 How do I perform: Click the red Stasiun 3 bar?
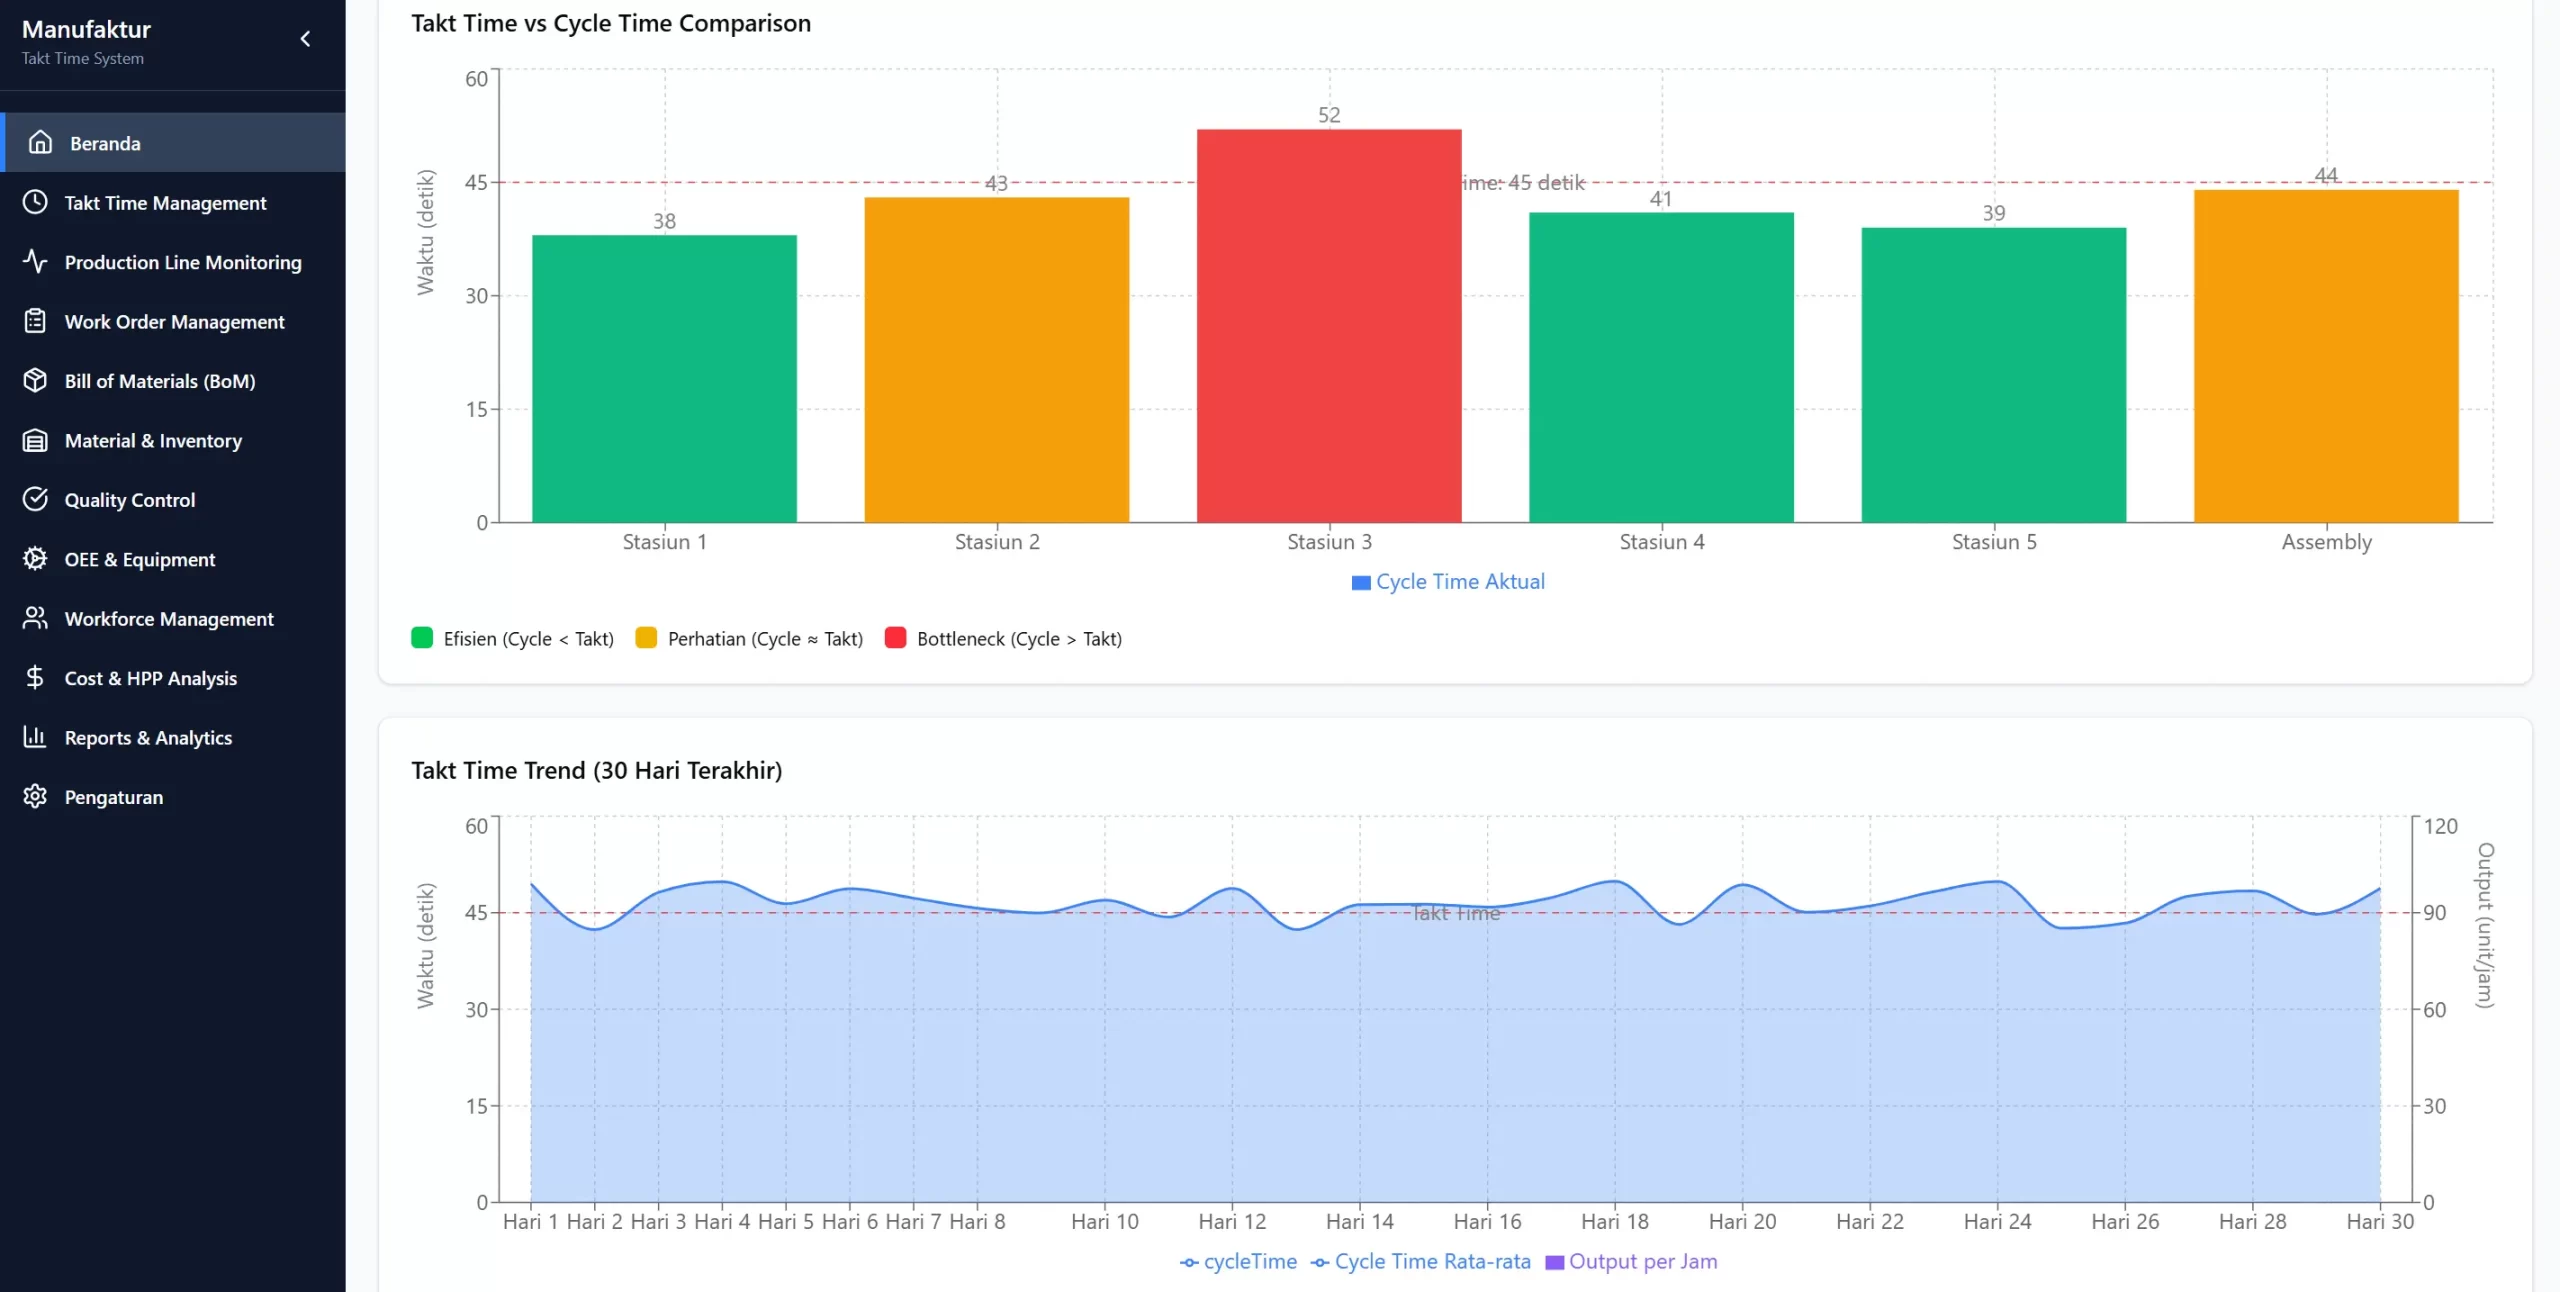click(x=1329, y=326)
